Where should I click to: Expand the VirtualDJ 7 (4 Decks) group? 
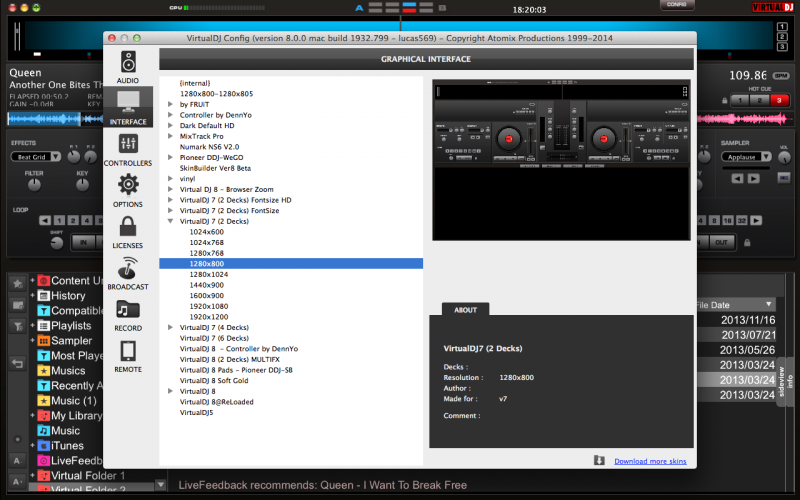click(x=171, y=327)
